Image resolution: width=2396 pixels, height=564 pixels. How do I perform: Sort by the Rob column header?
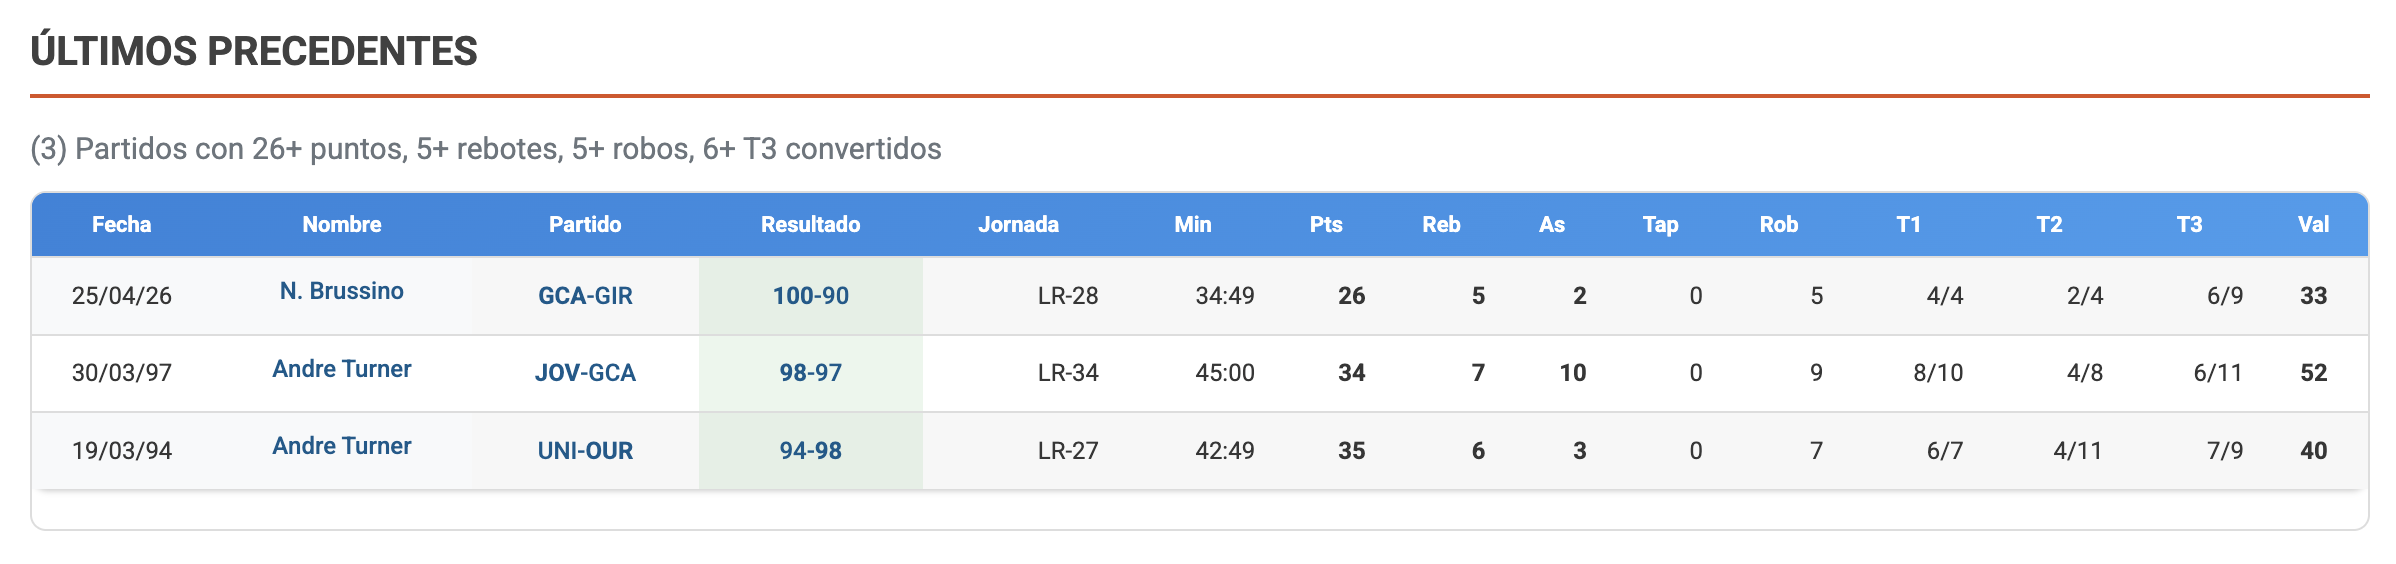1778,224
